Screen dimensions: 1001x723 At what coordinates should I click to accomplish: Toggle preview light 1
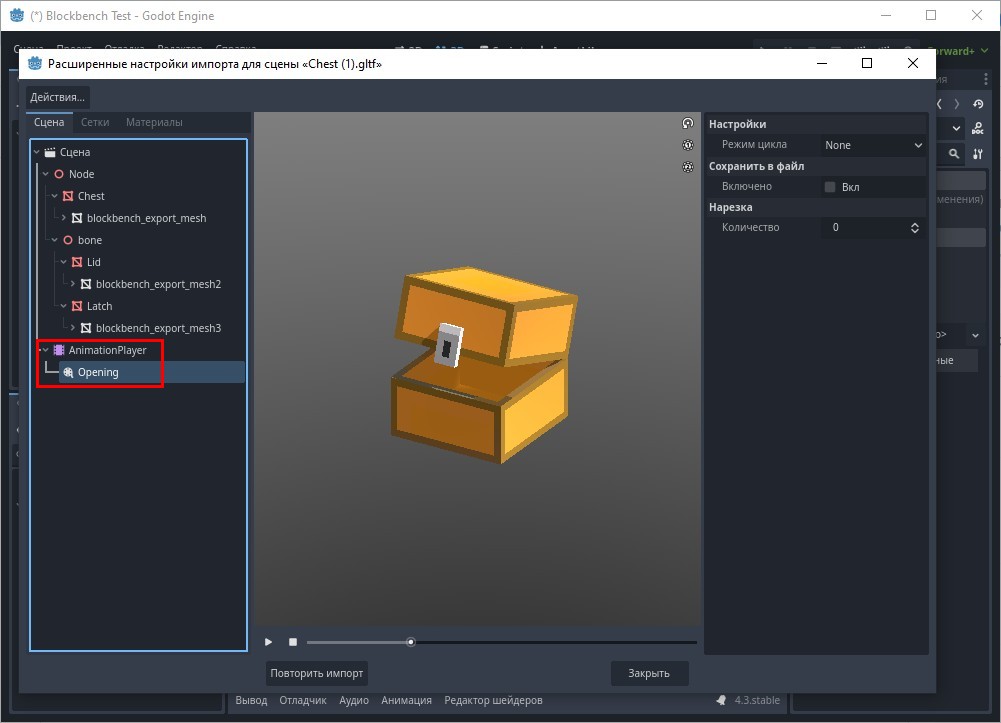(x=688, y=145)
